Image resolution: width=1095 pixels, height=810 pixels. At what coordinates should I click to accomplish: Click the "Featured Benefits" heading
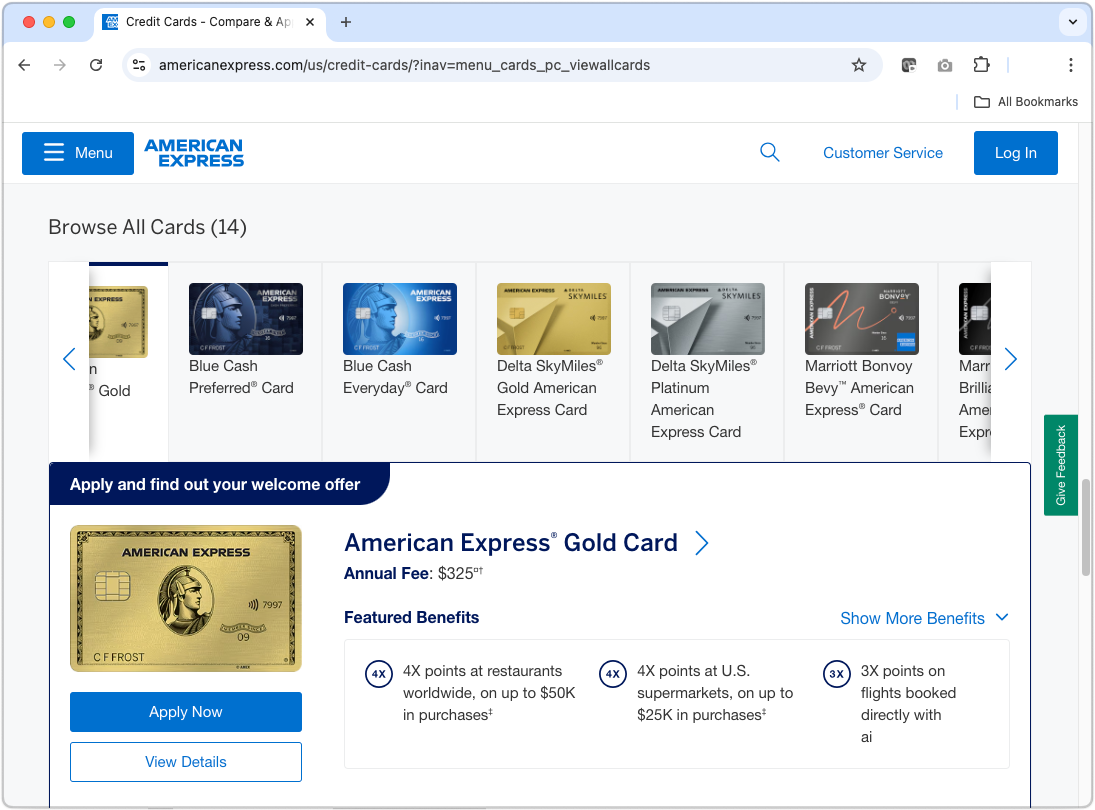[411, 617]
